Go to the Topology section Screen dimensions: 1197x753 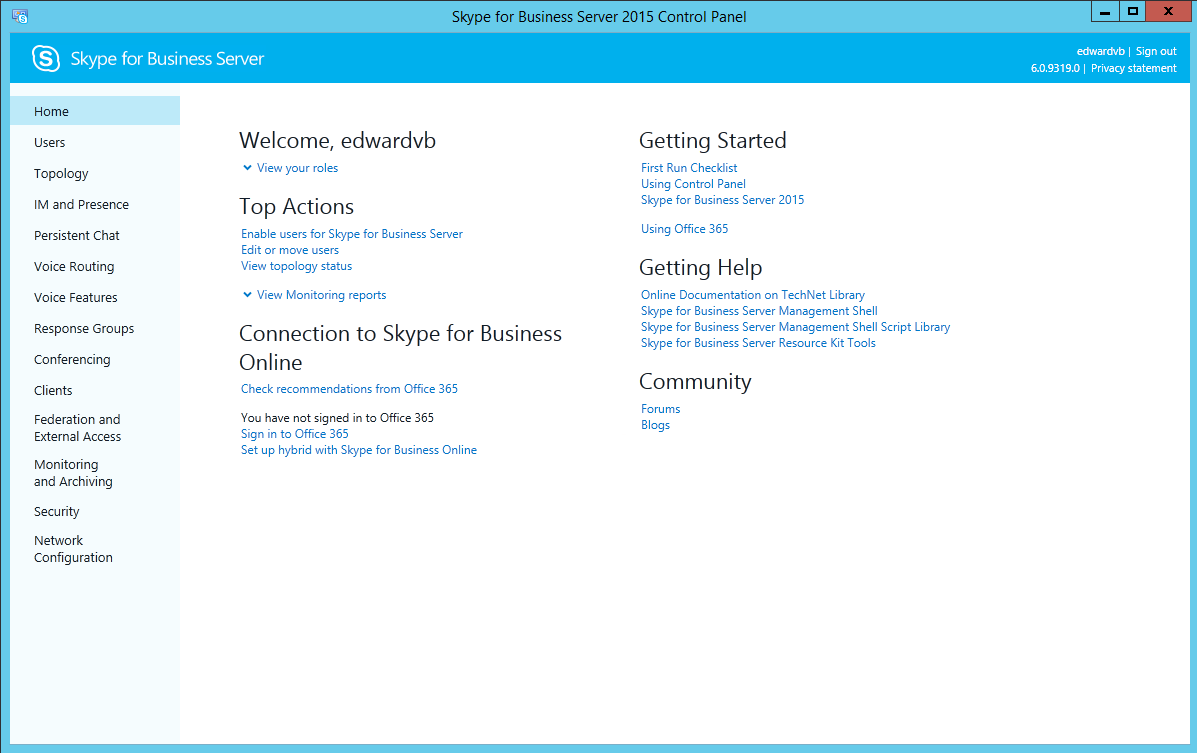point(61,174)
